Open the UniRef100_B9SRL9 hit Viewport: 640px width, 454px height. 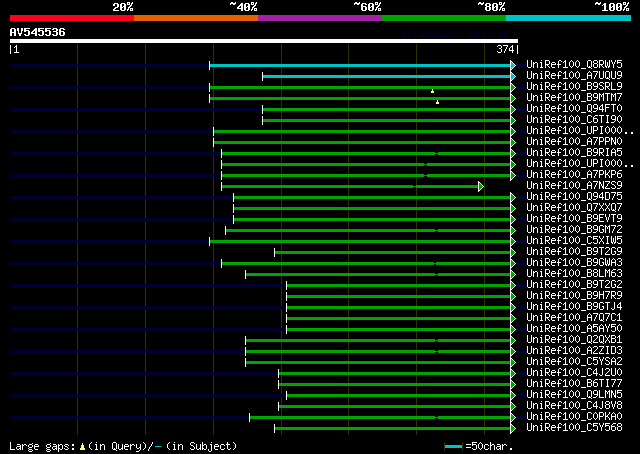(574, 87)
